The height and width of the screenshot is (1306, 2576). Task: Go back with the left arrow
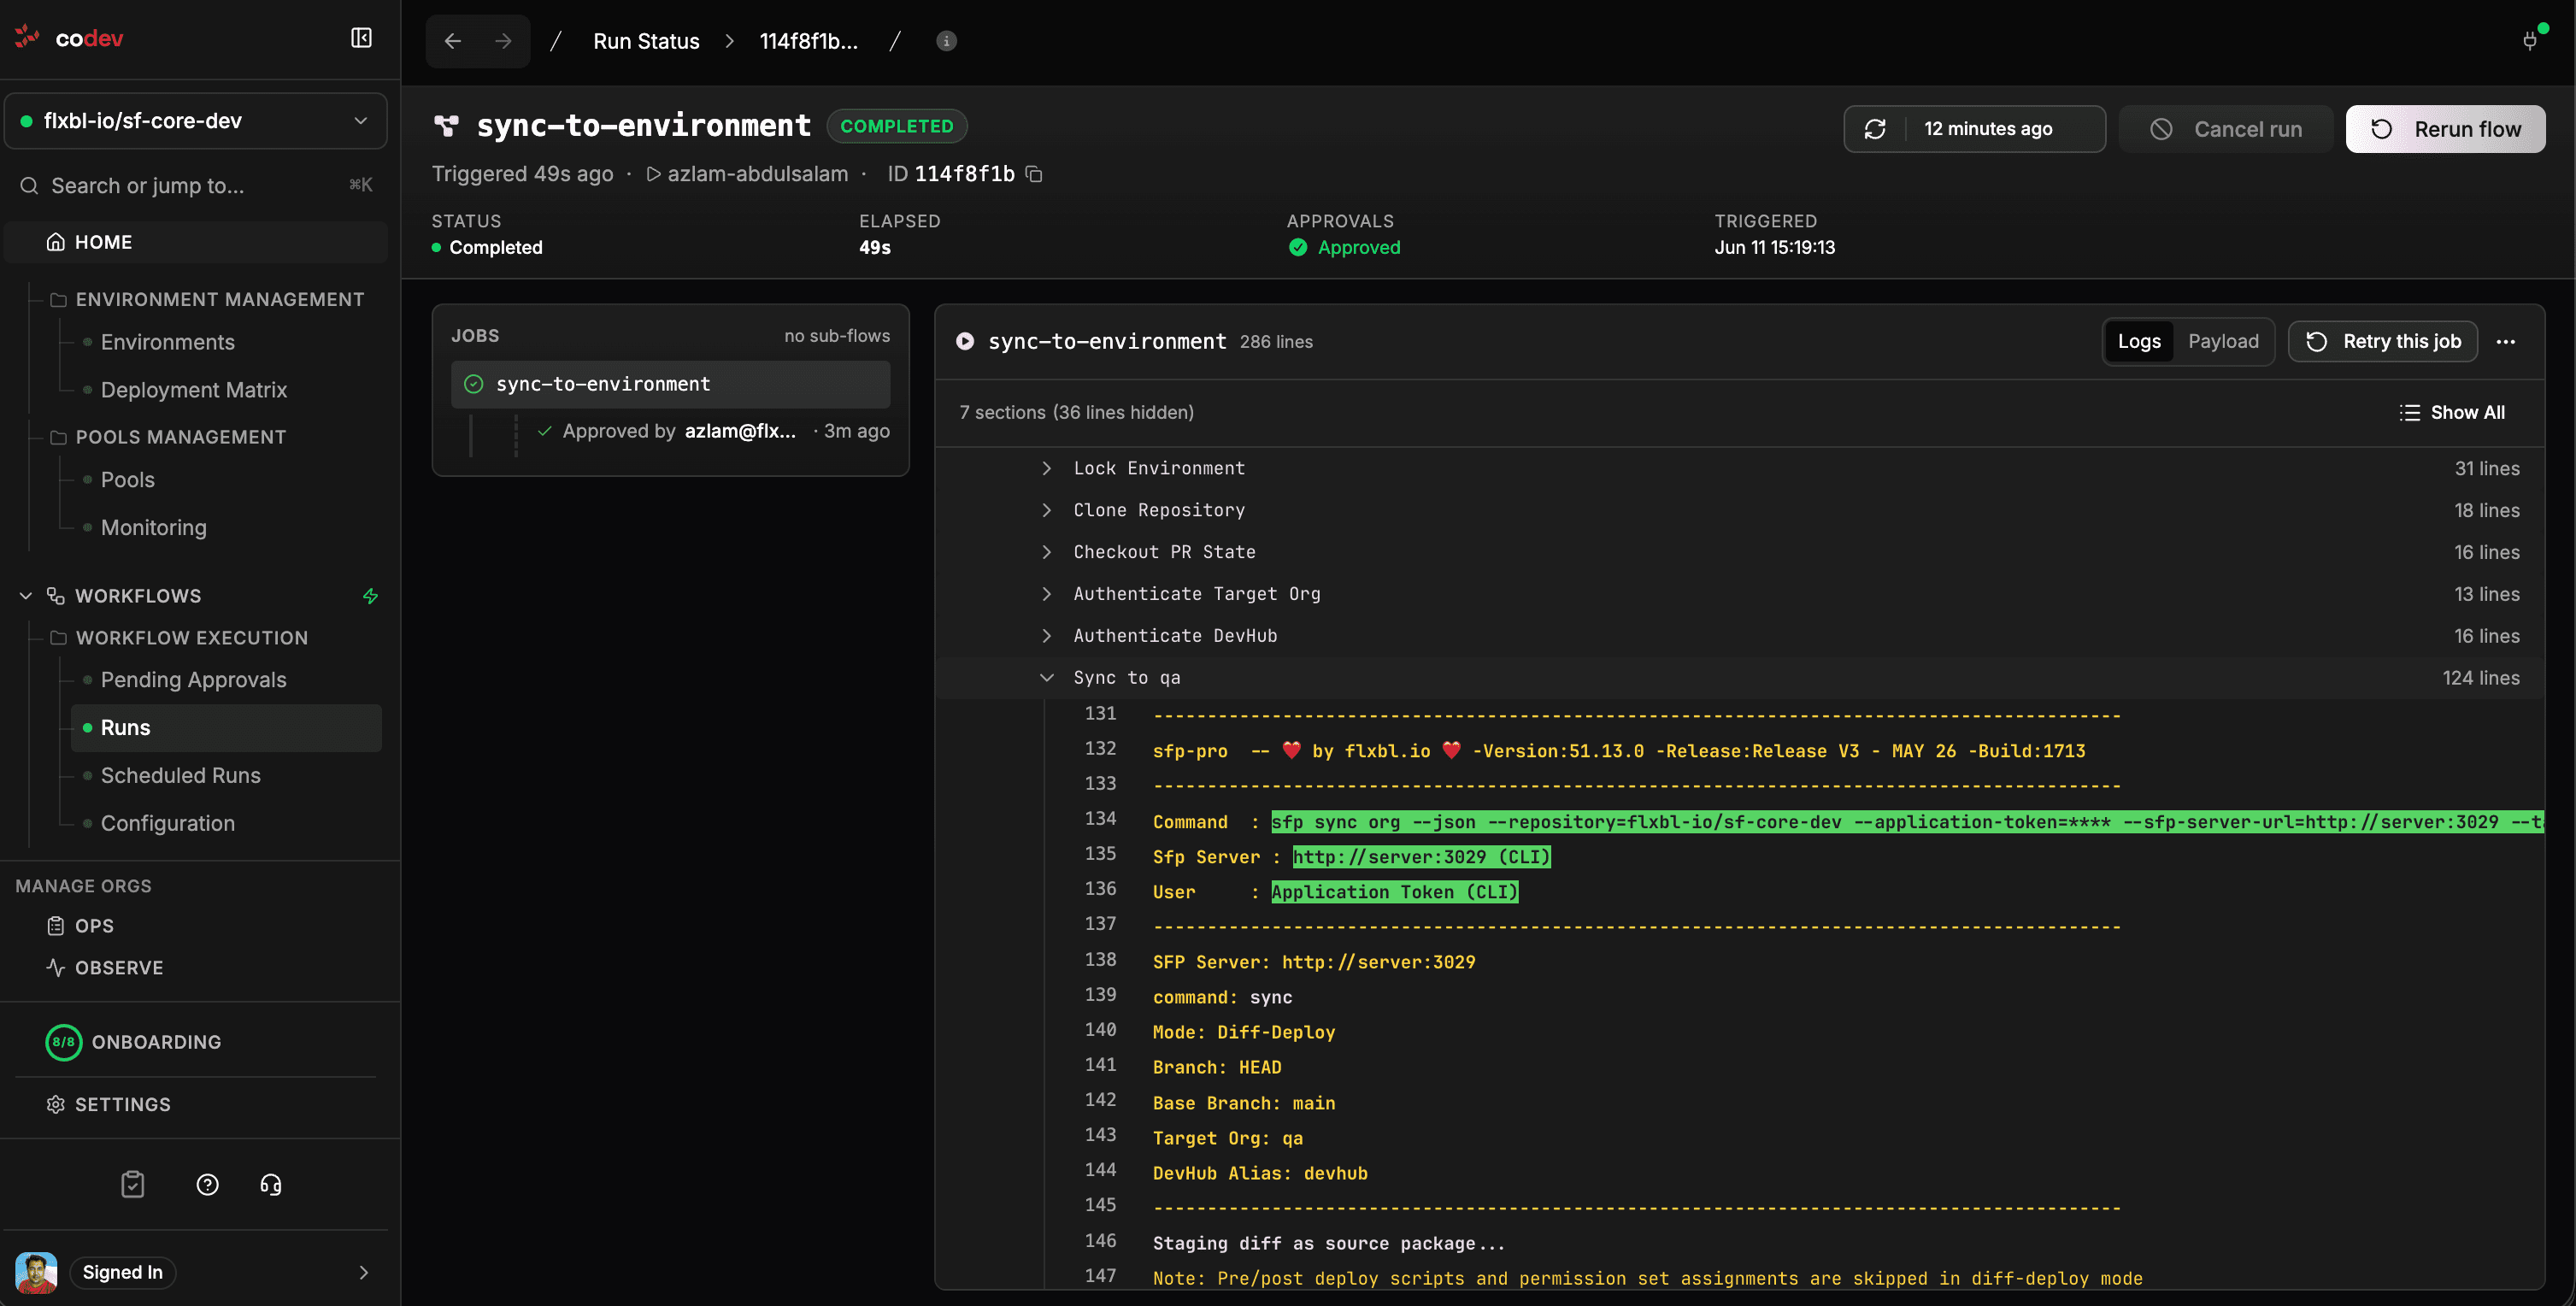pos(453,41)
